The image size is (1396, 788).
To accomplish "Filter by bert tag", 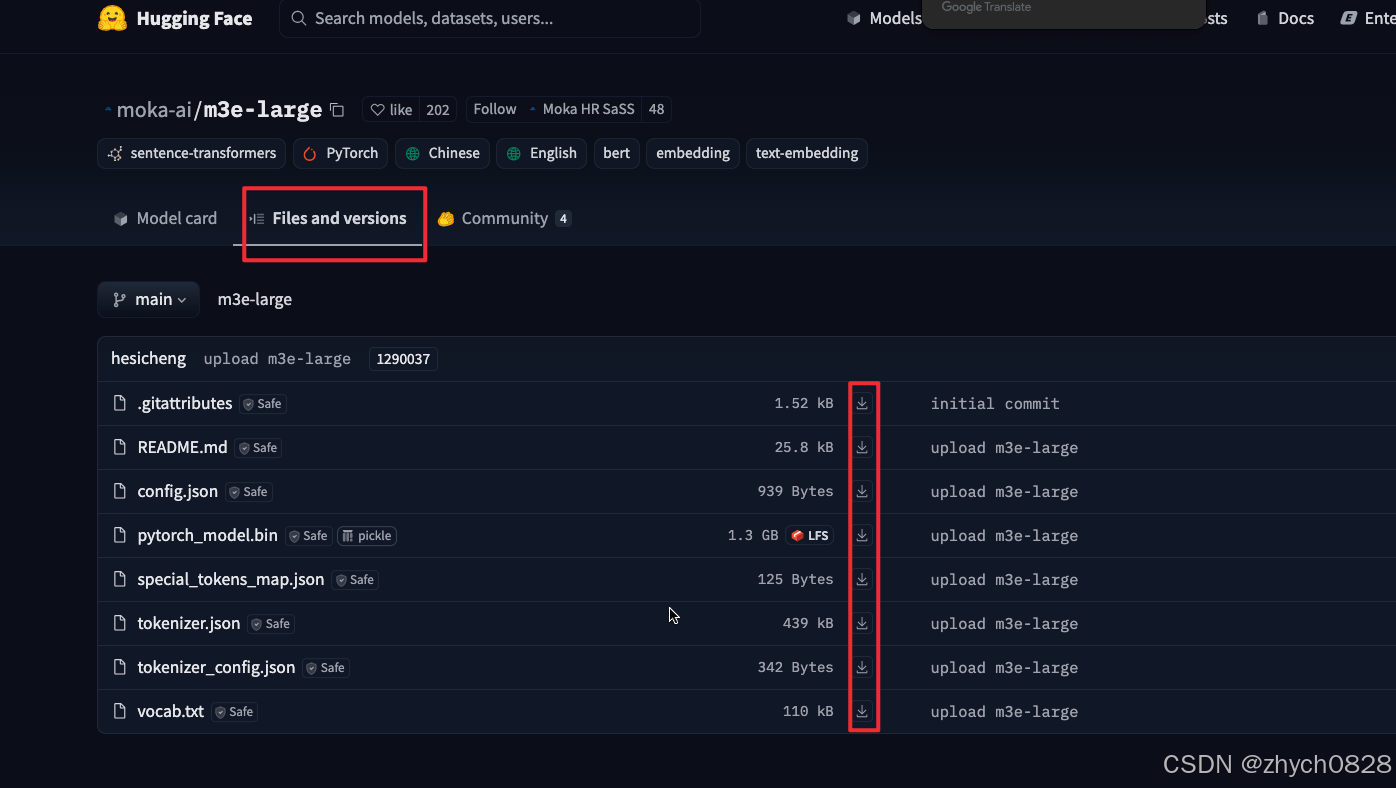I will click(617, 153).
